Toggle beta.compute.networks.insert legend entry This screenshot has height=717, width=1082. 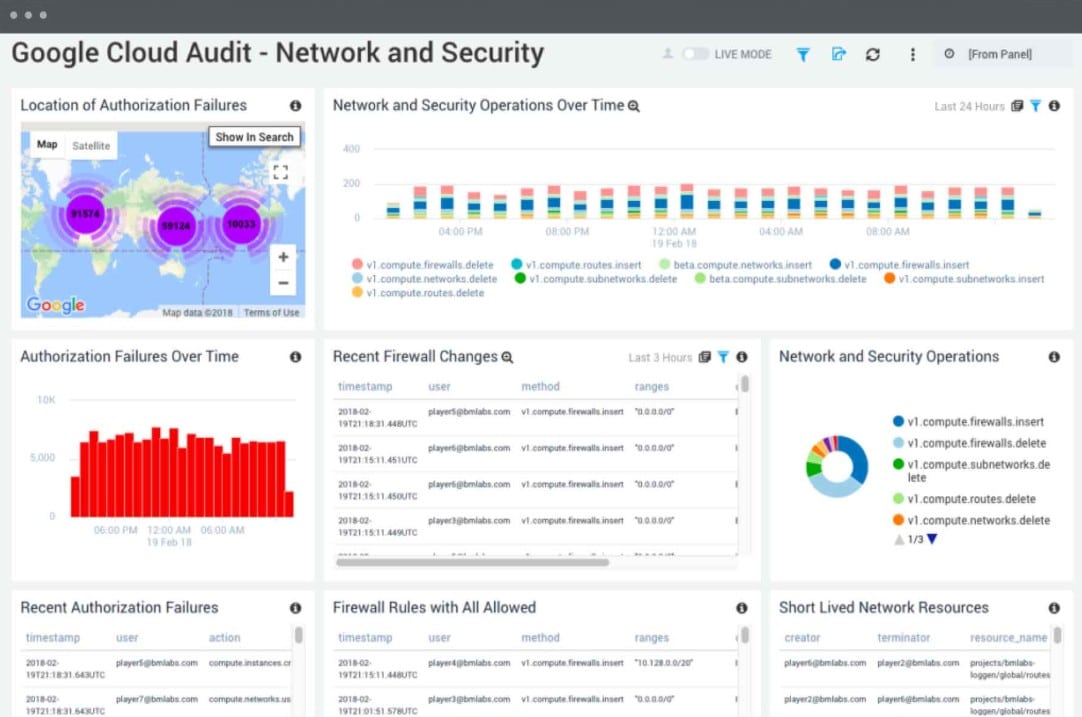[736, 265]
